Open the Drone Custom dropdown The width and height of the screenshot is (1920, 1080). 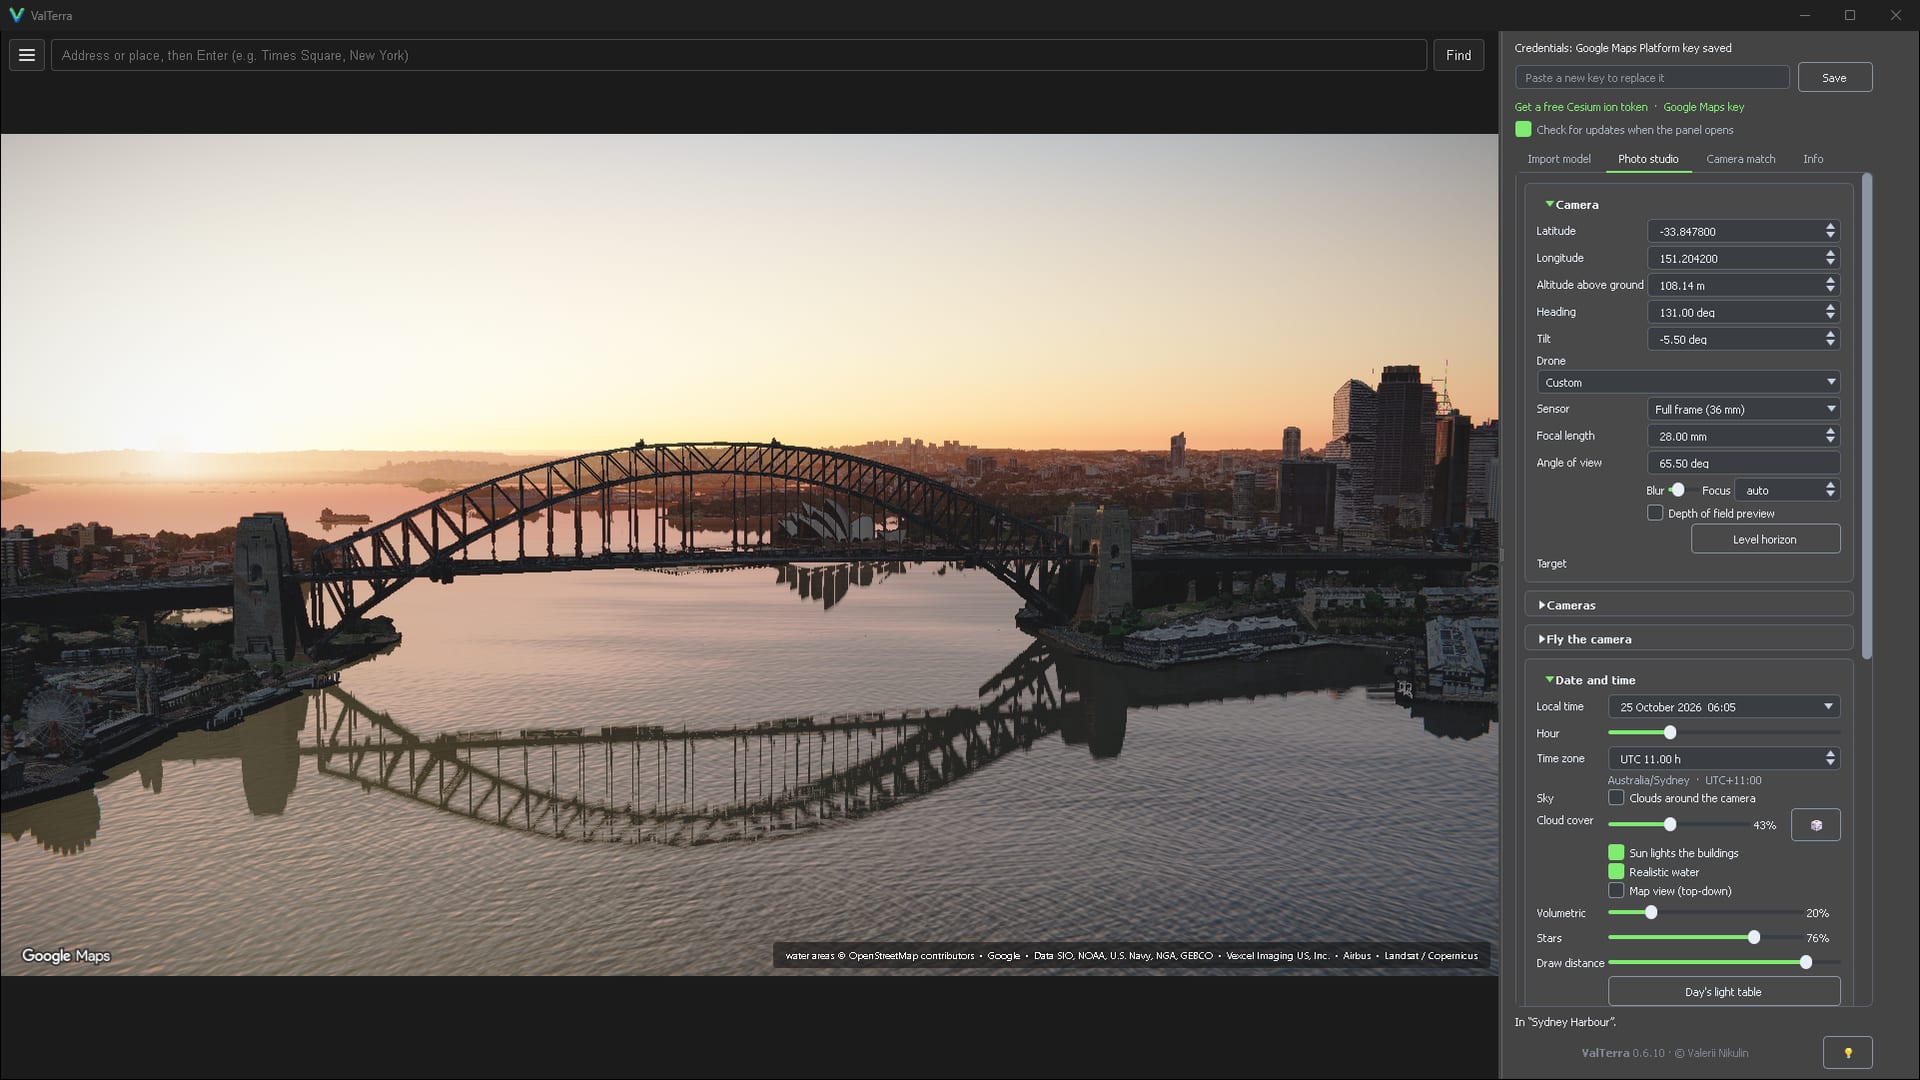pos(1688,382)
